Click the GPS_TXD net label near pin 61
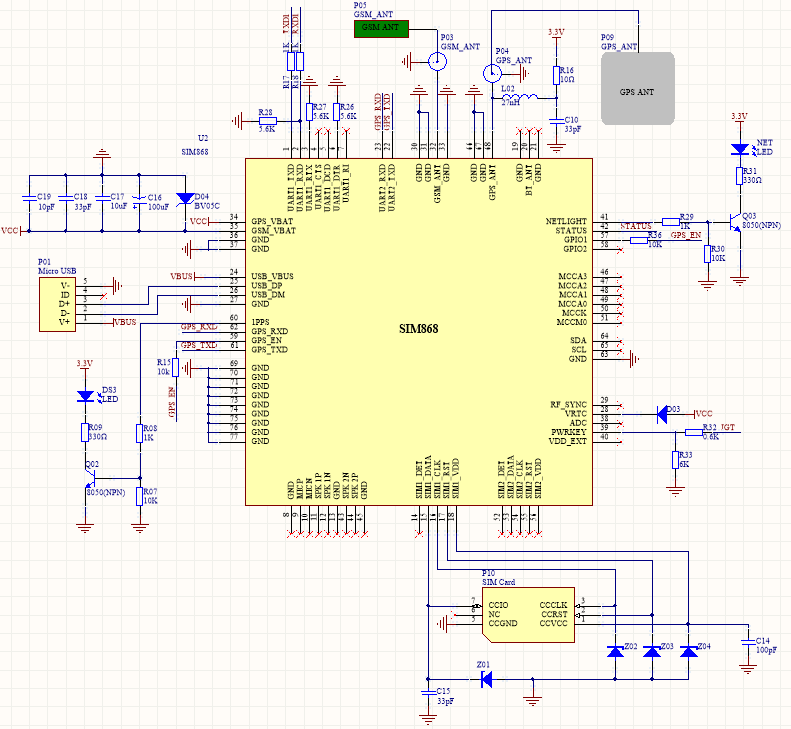Image resolution: width=791 pixels, height=729 pixels. [x=199, y=346]
